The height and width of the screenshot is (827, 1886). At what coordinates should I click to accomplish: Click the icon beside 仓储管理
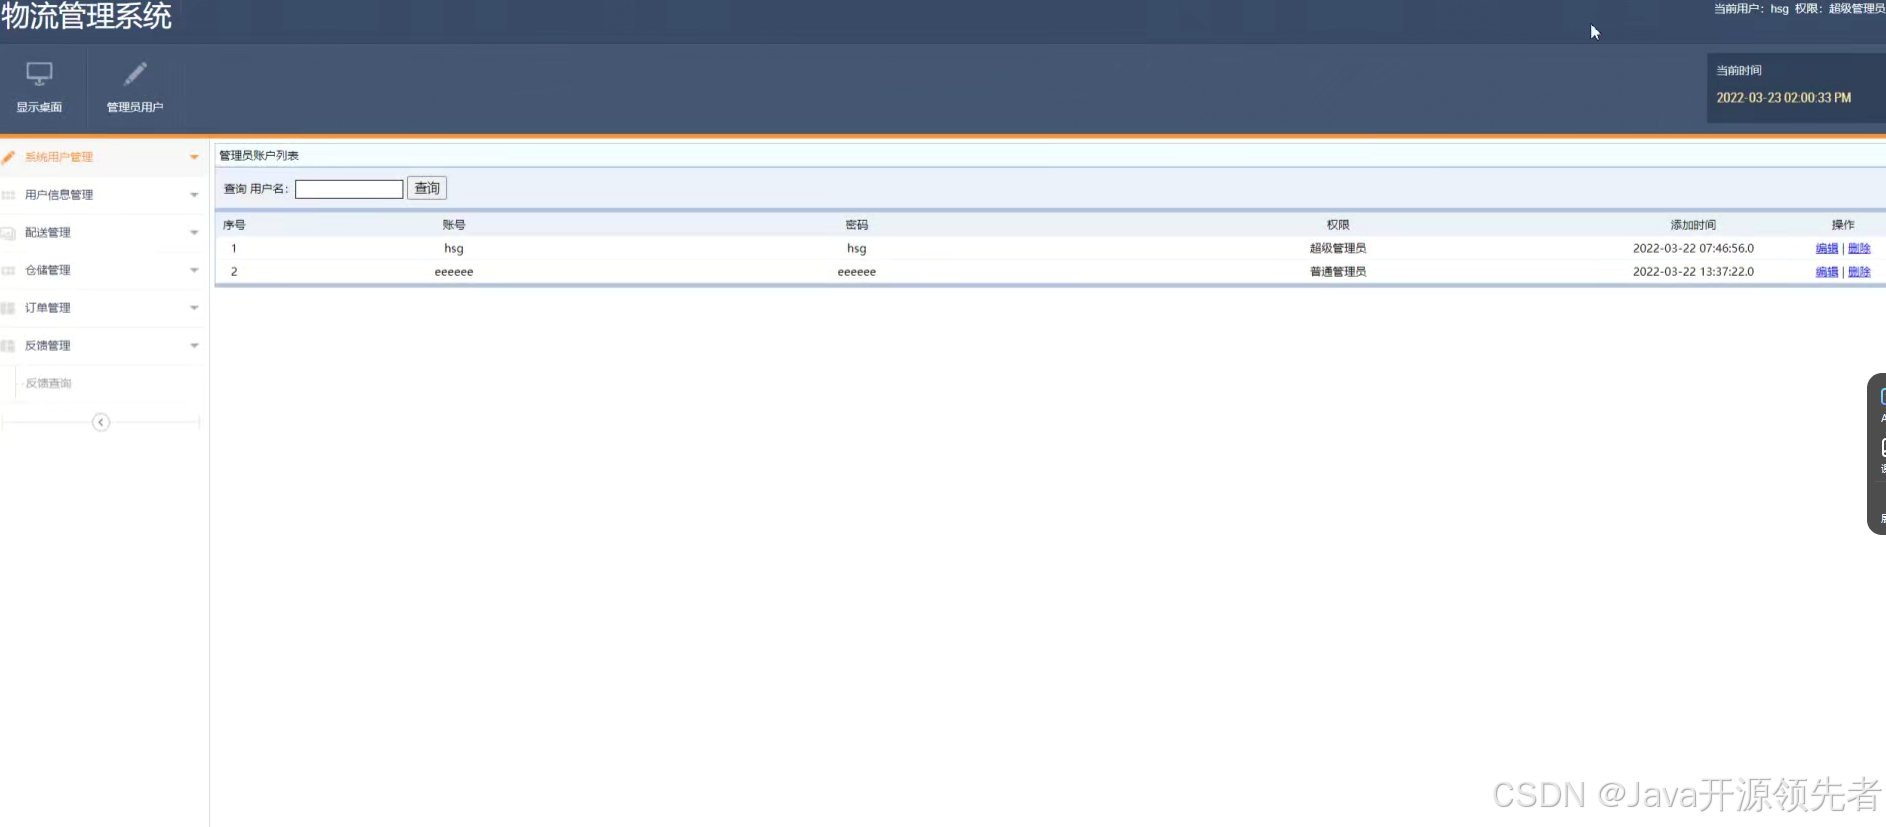pyautogui.click(x=8, y=271)
